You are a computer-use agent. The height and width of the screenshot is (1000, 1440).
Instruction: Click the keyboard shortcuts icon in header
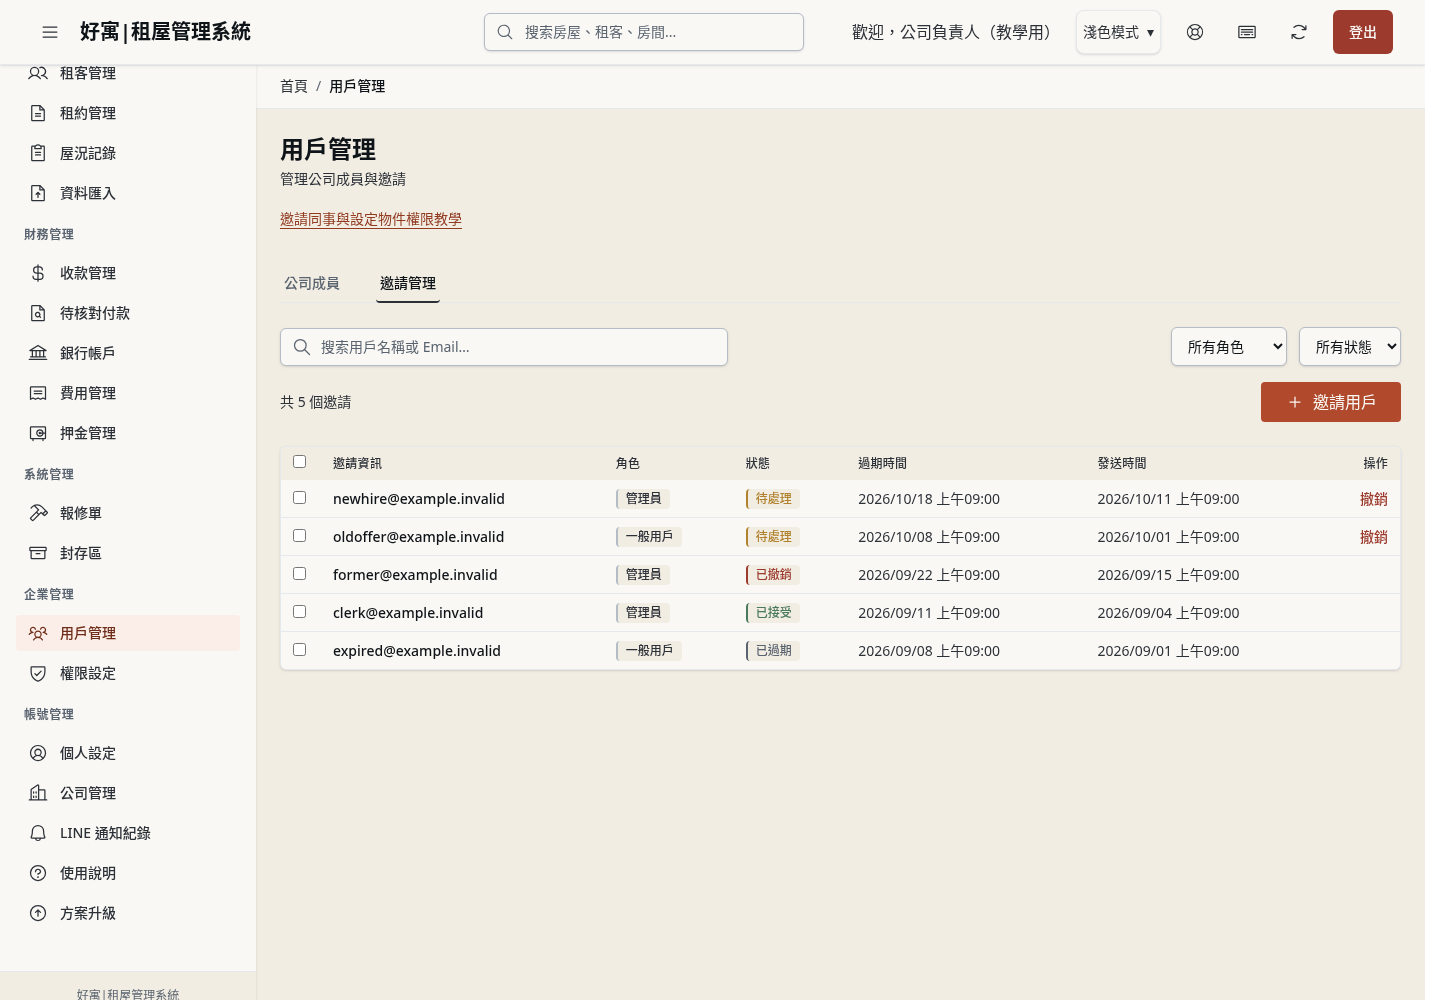pos(1247,32)
